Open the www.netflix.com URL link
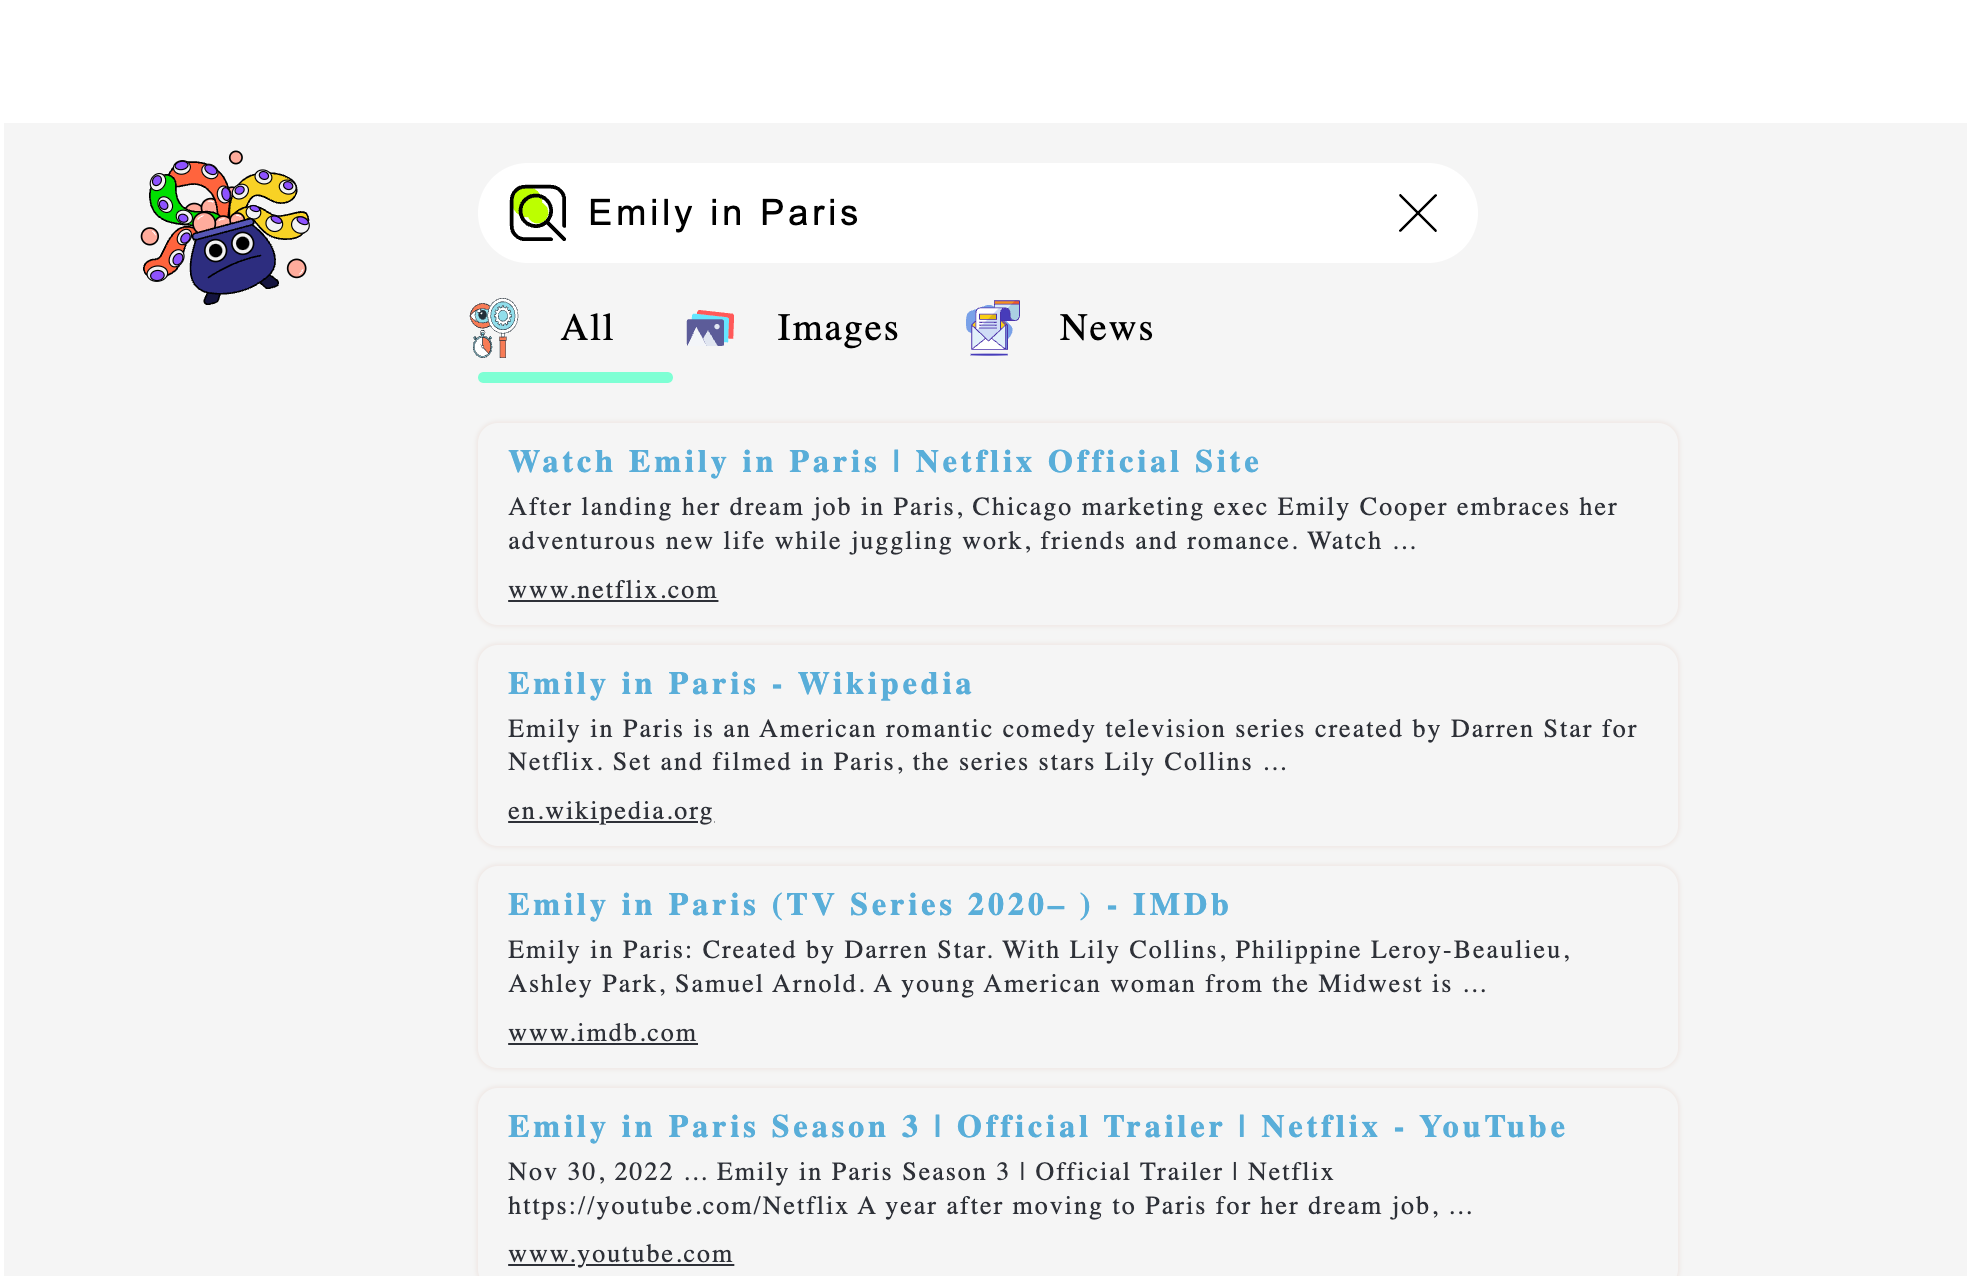This screenshot has height=1276, width=1967. pos(612,590)
